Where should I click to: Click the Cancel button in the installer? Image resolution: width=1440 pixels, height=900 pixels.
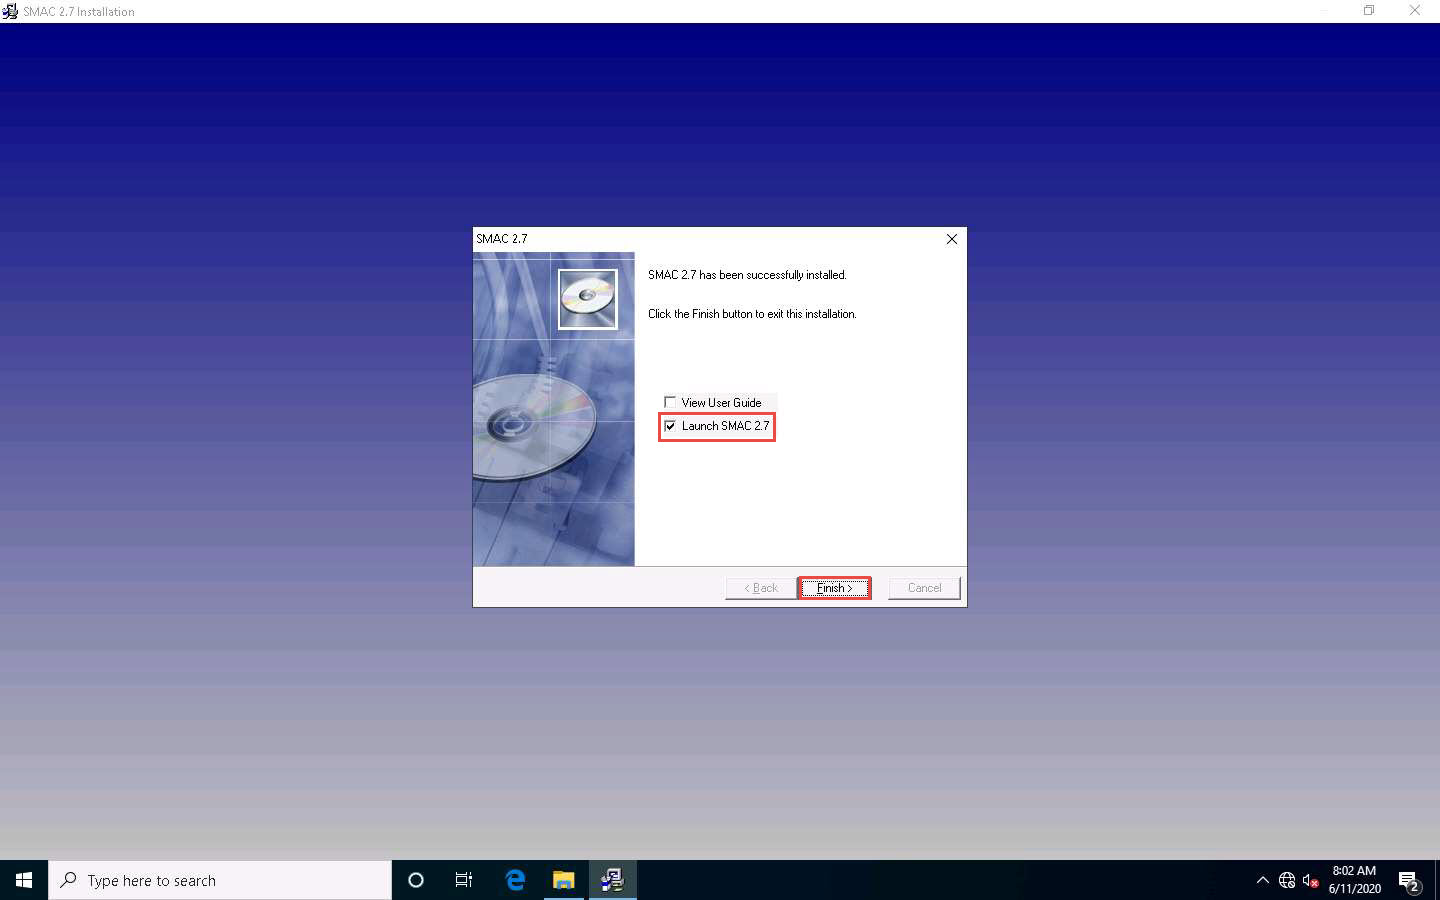pyautogui.click(x=924, y=588)
